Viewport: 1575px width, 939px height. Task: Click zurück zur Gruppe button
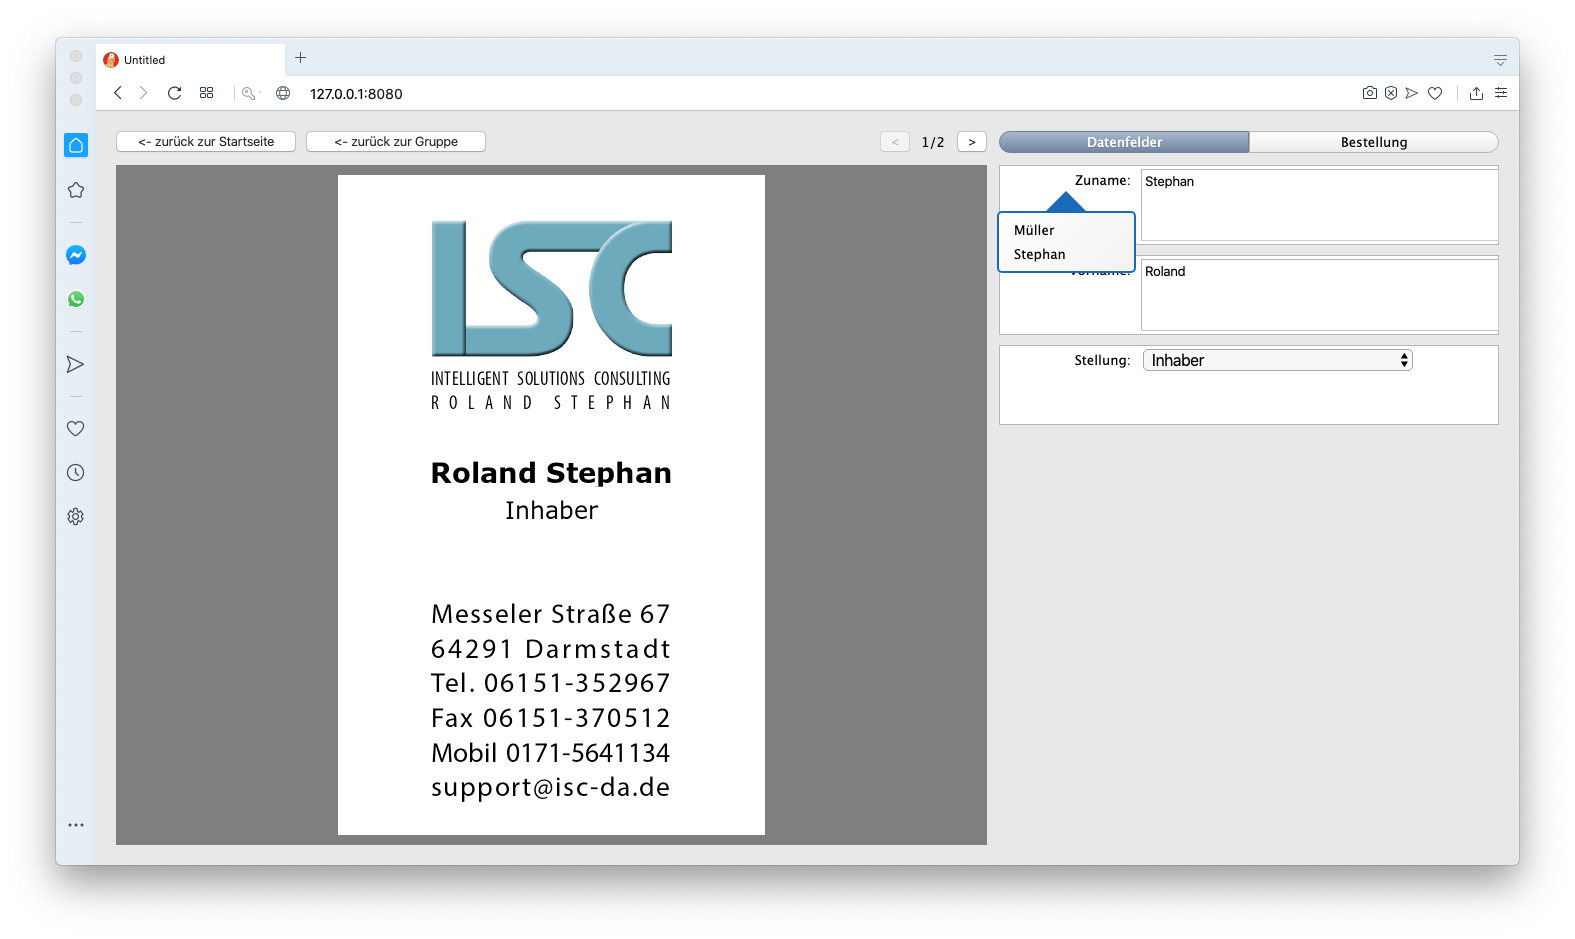tap(396, 142)
